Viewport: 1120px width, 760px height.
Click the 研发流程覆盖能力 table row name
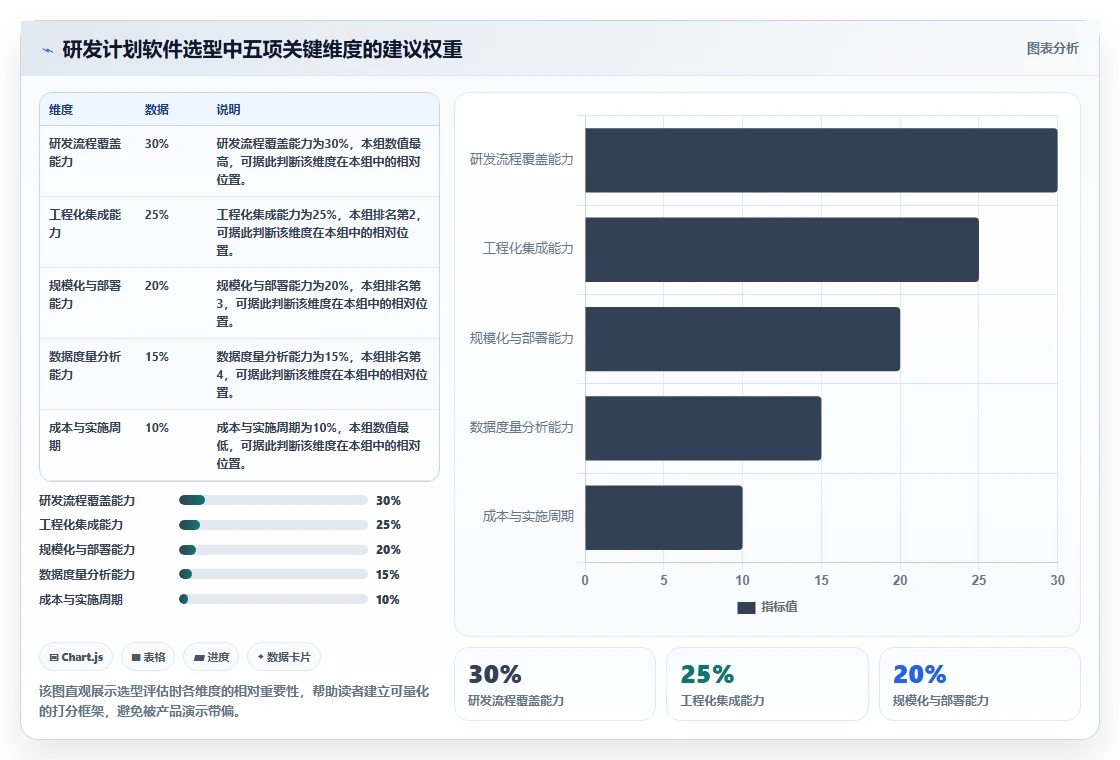tap(85, 152)
